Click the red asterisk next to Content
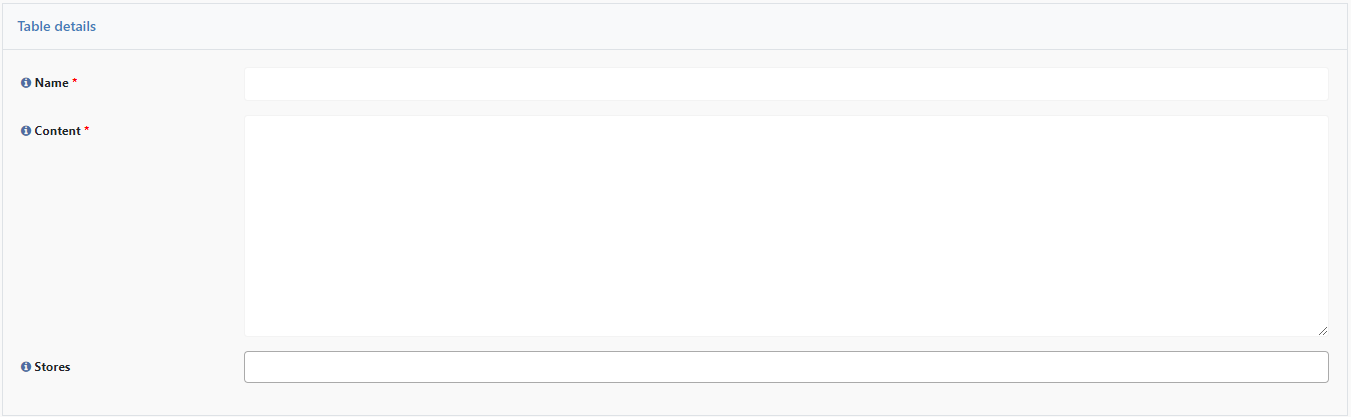The width and height of the screenshot is (1351, 417). pyautogui.click(x=87, y=130)
